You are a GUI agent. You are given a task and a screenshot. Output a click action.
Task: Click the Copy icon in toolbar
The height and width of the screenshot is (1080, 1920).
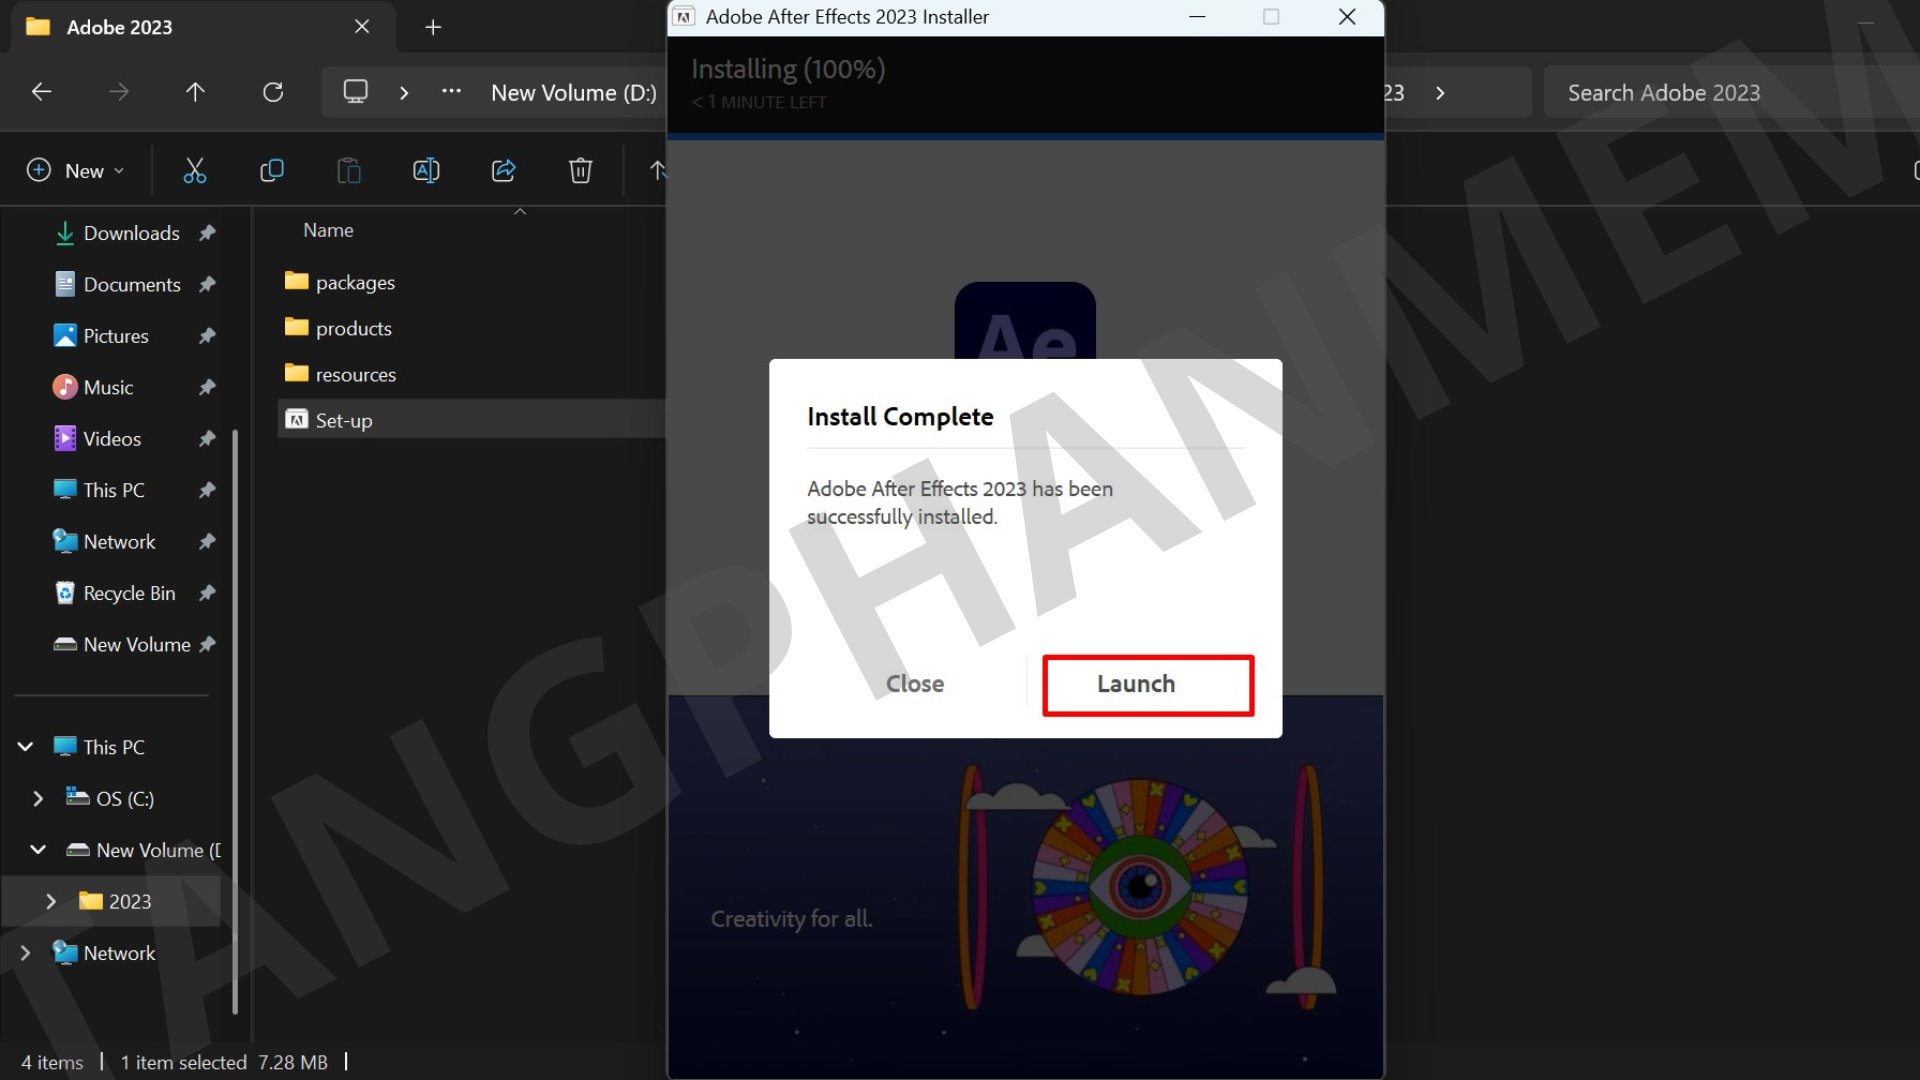pos(271,171)
